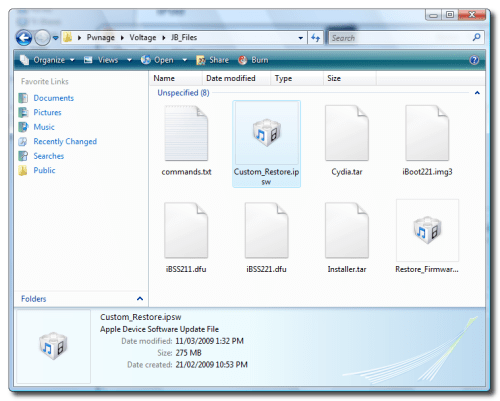The width and height of the screenshot is (500, 401).
Task: Collapse the Unspecified group with arrow
Action: coord(477,93)
